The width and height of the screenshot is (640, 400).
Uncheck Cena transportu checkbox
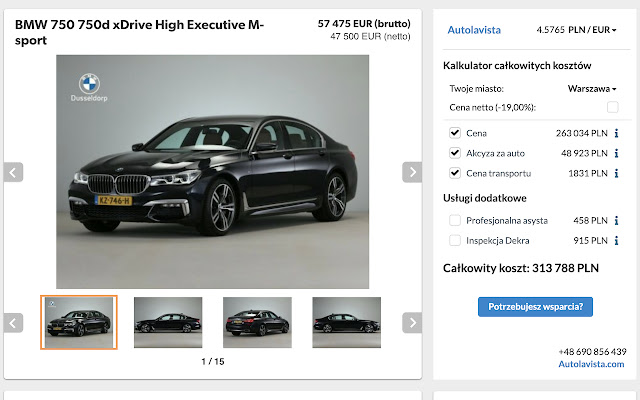click(455, 173)
